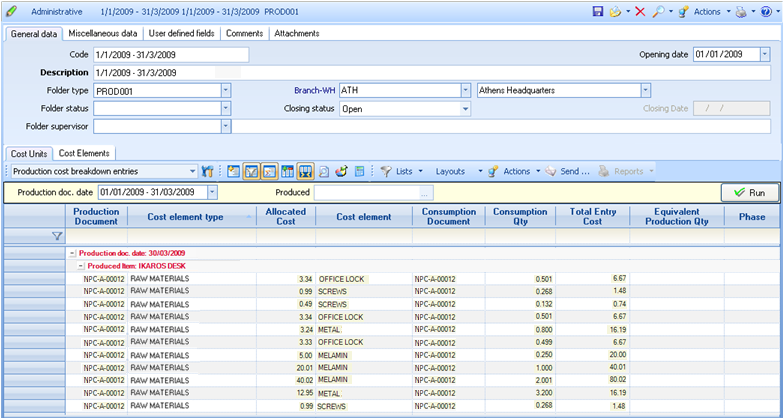783x420 pixels.
Task: Click the Total Entry Cost column header
Action: [593, 217]
